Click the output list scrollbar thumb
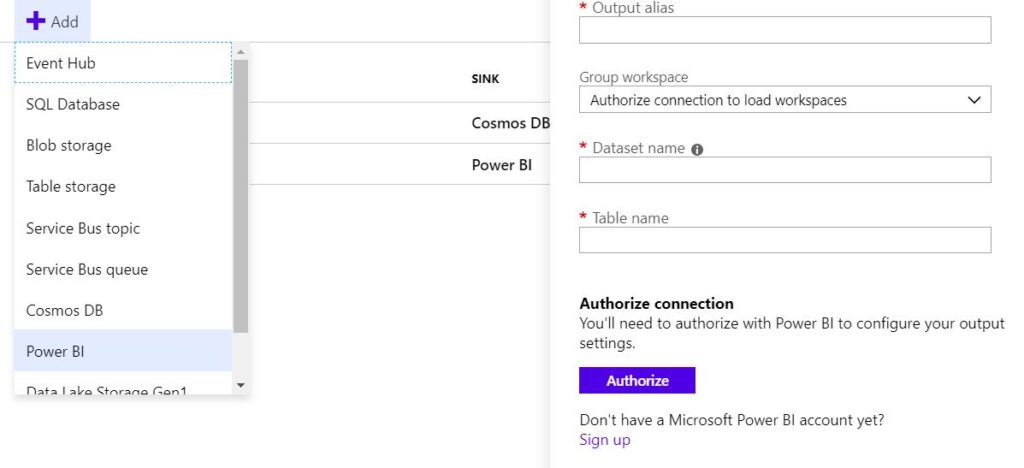 (x=240, y=196)
